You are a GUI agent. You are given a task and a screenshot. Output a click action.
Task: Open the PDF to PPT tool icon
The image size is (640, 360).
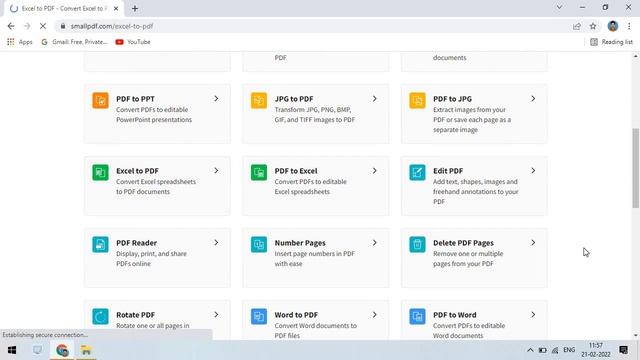click(100, 100)
